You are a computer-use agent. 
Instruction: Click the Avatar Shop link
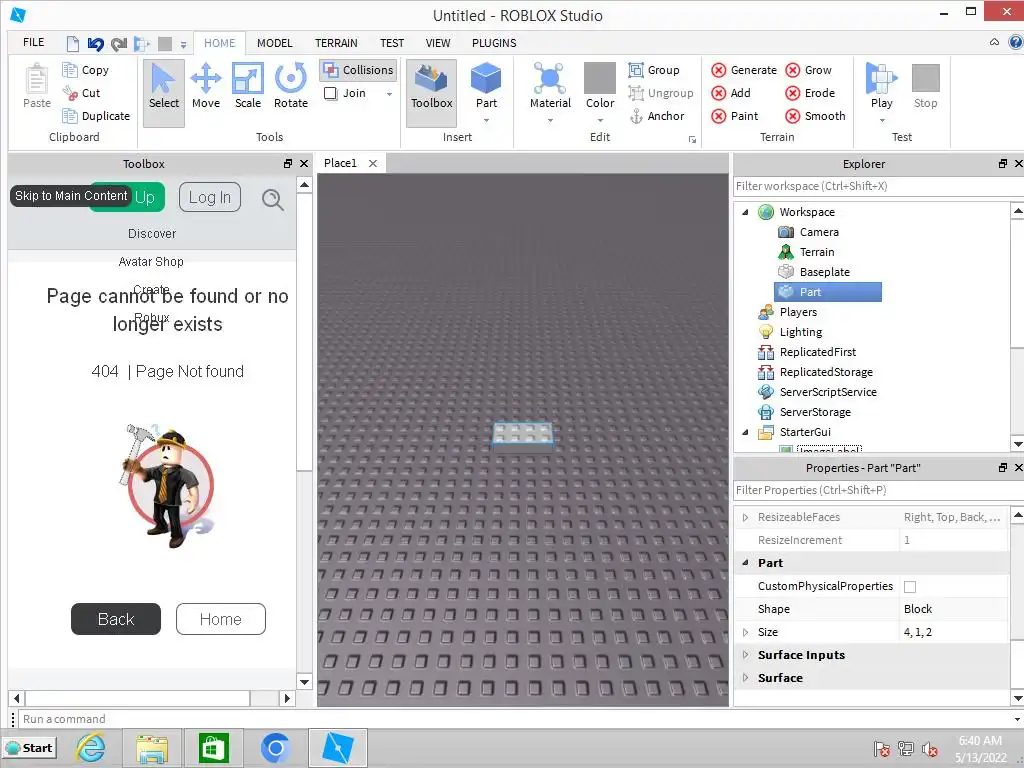click(151, 262)
